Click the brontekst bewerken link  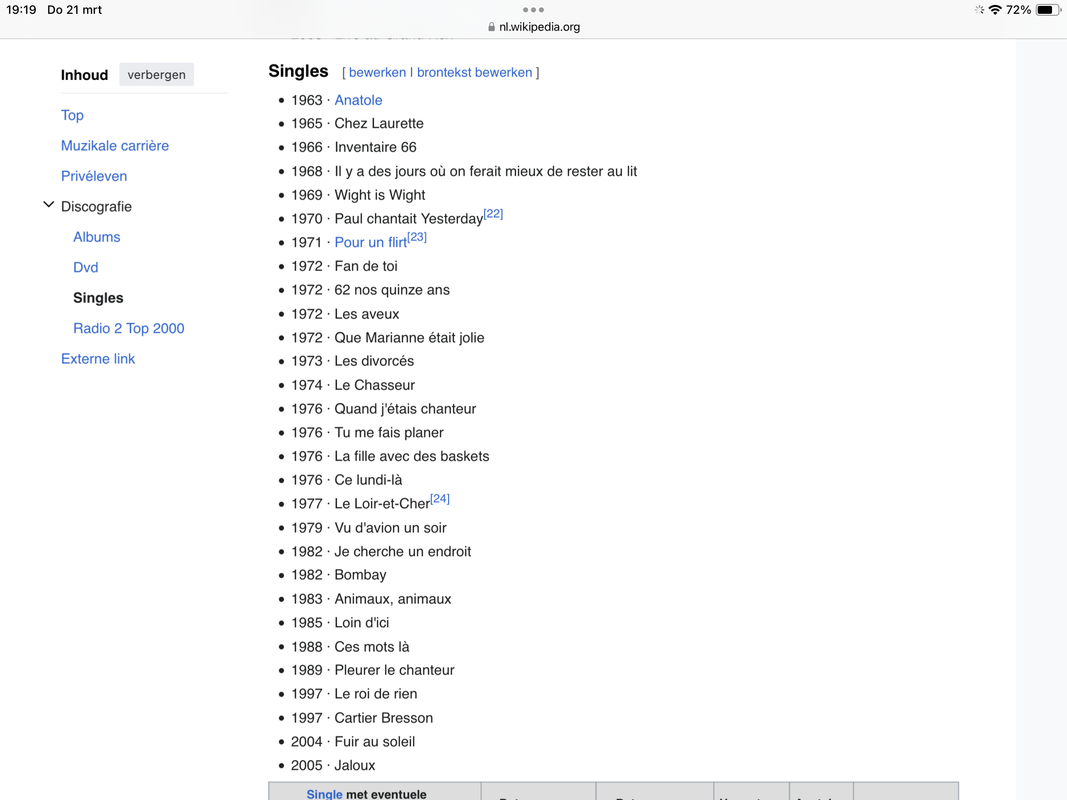(474, 73)
